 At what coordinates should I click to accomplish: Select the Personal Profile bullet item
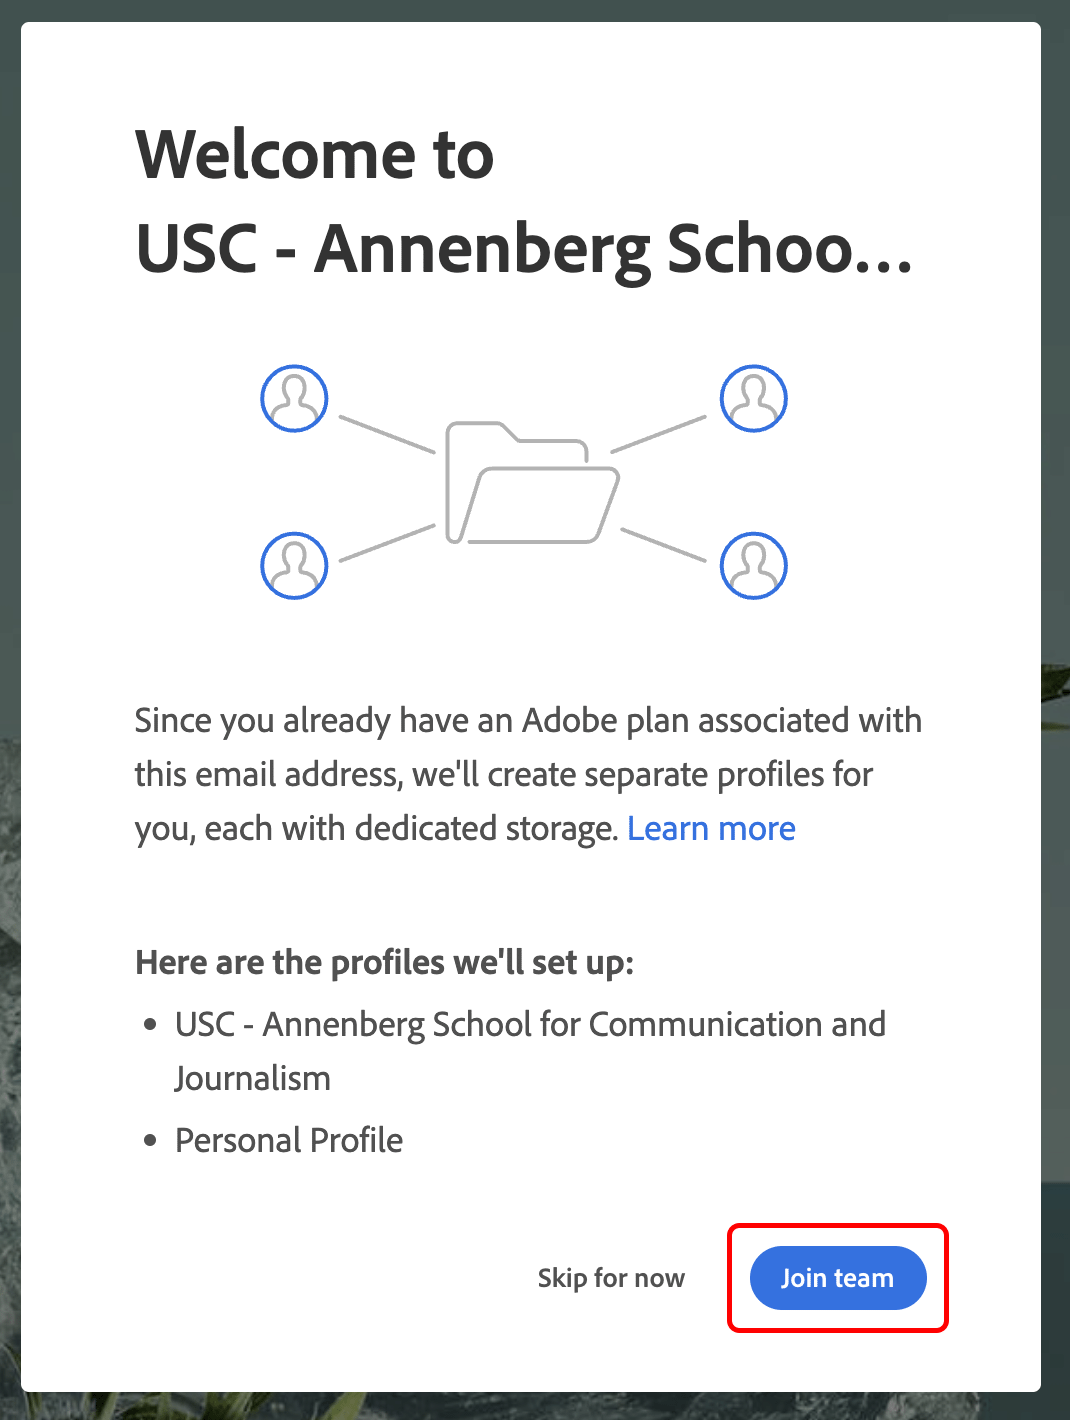click(288, 1140)
